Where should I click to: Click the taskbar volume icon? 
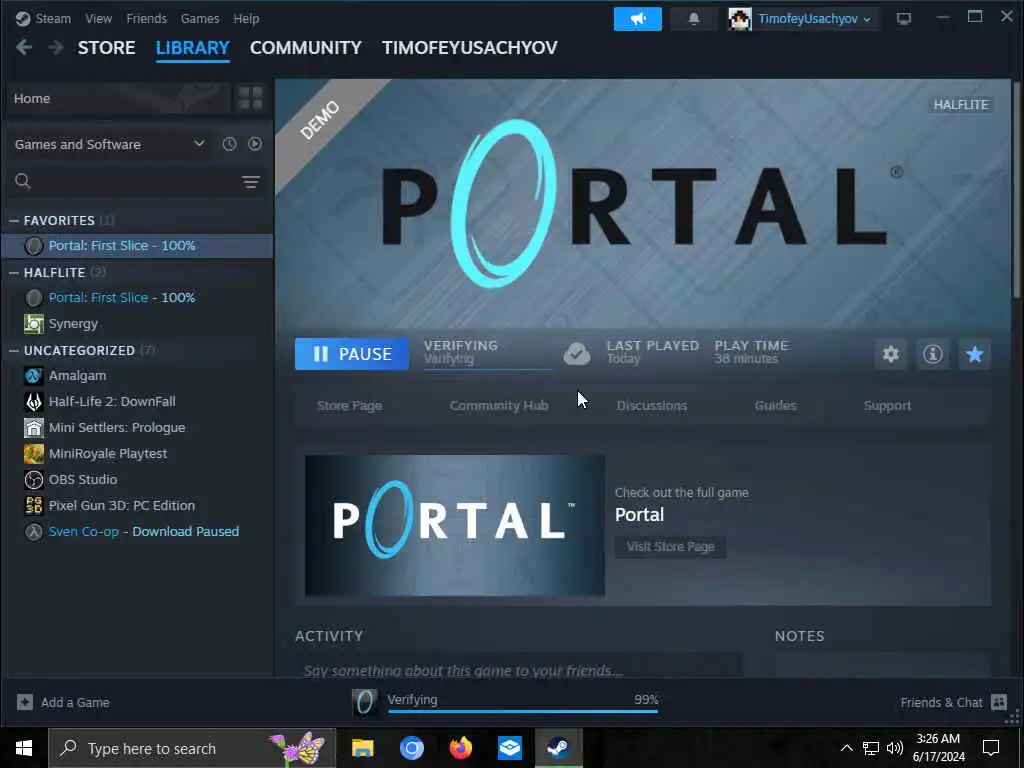[x=895, y=748]
